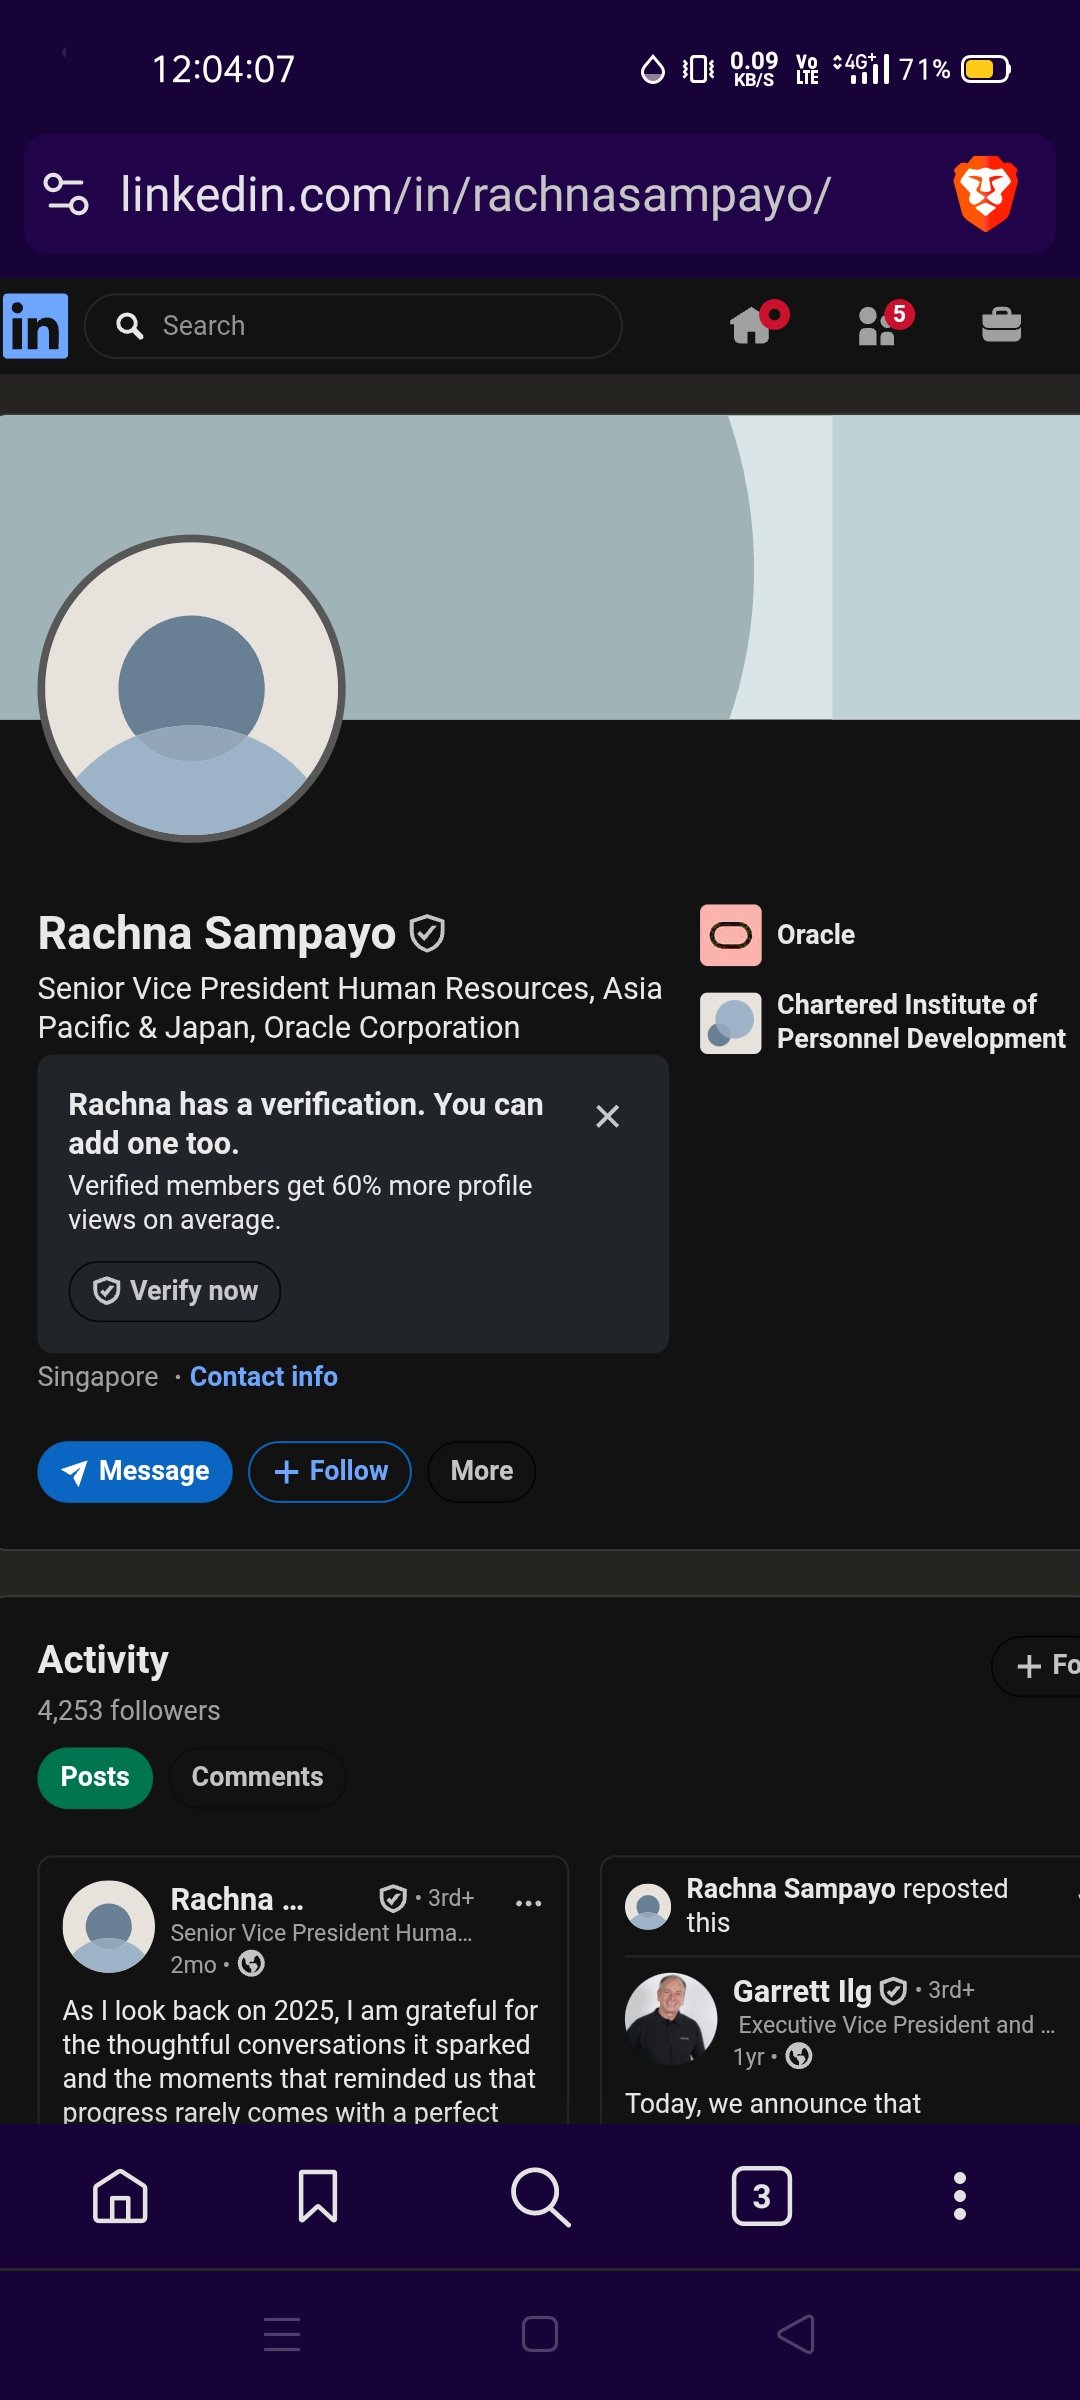Image resolution: width=1080 pixels, height=2400 pixels.
Task: Dismiss the verification prompt card
Action: 607,1116
